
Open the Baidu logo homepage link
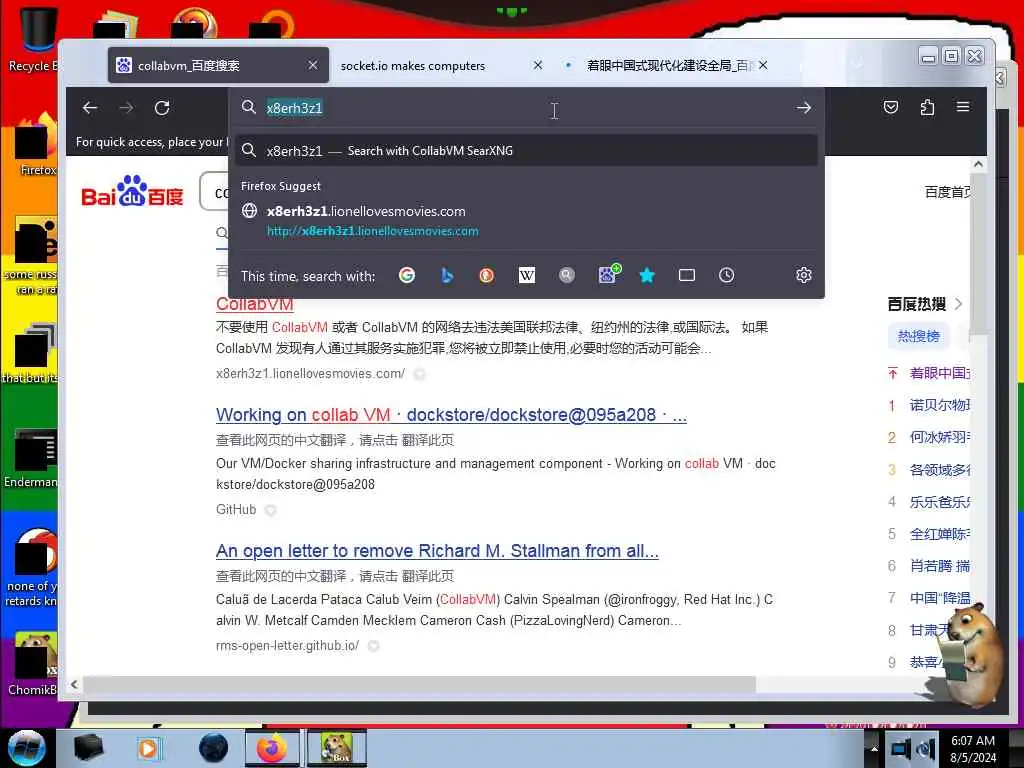click(x=133, y=191)
